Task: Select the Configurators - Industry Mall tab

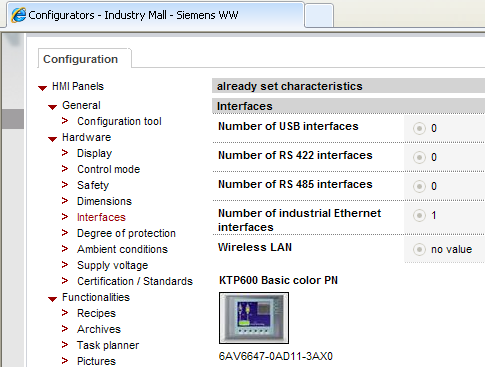Action: point(156,15)
